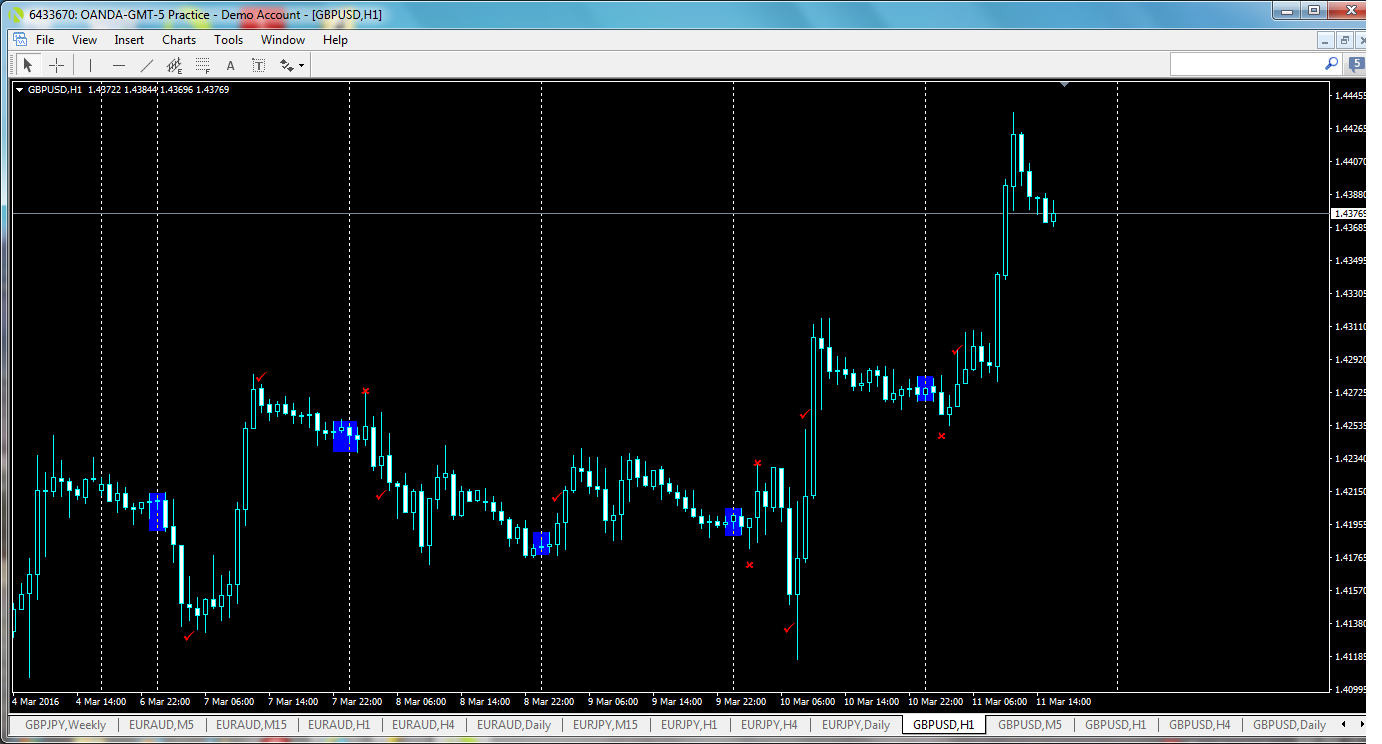Click the application icon in title bar

(x=16, y=14)
